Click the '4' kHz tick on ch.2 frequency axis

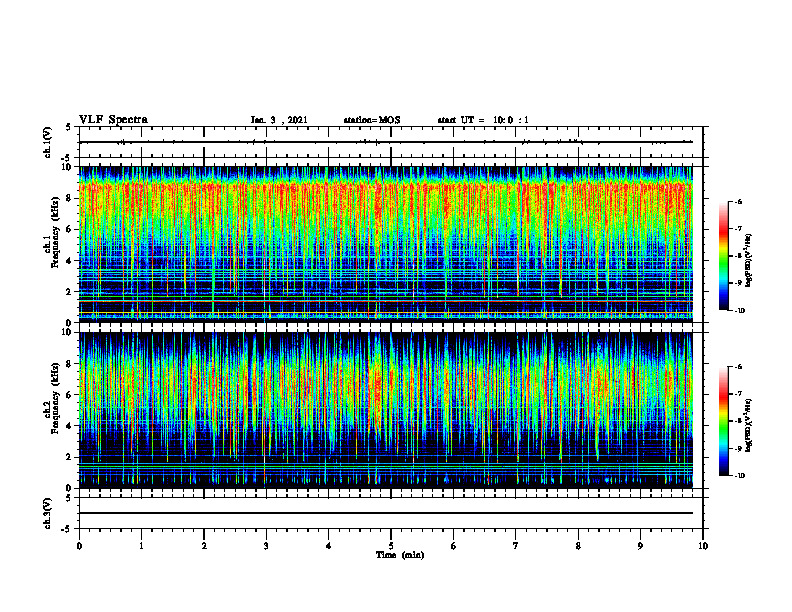tap(70, 426)
